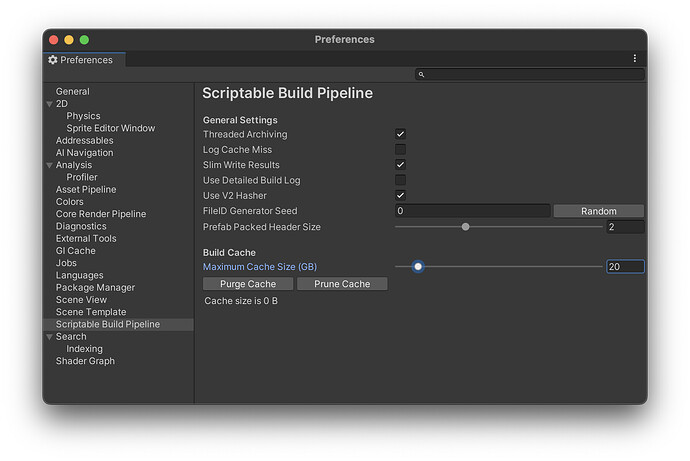
Task: Select Addressables in the sidebar
Action: [x=84, y=141]
